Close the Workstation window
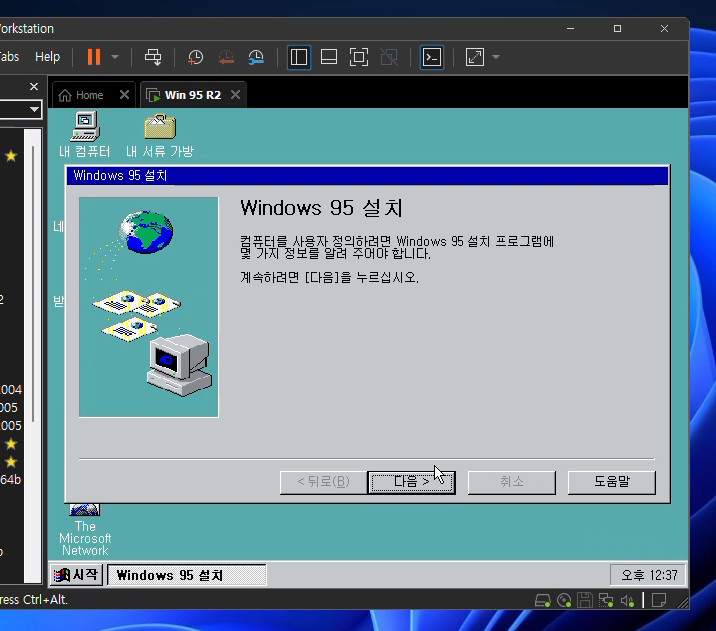The image size is (716, 631). click(664, 28)
